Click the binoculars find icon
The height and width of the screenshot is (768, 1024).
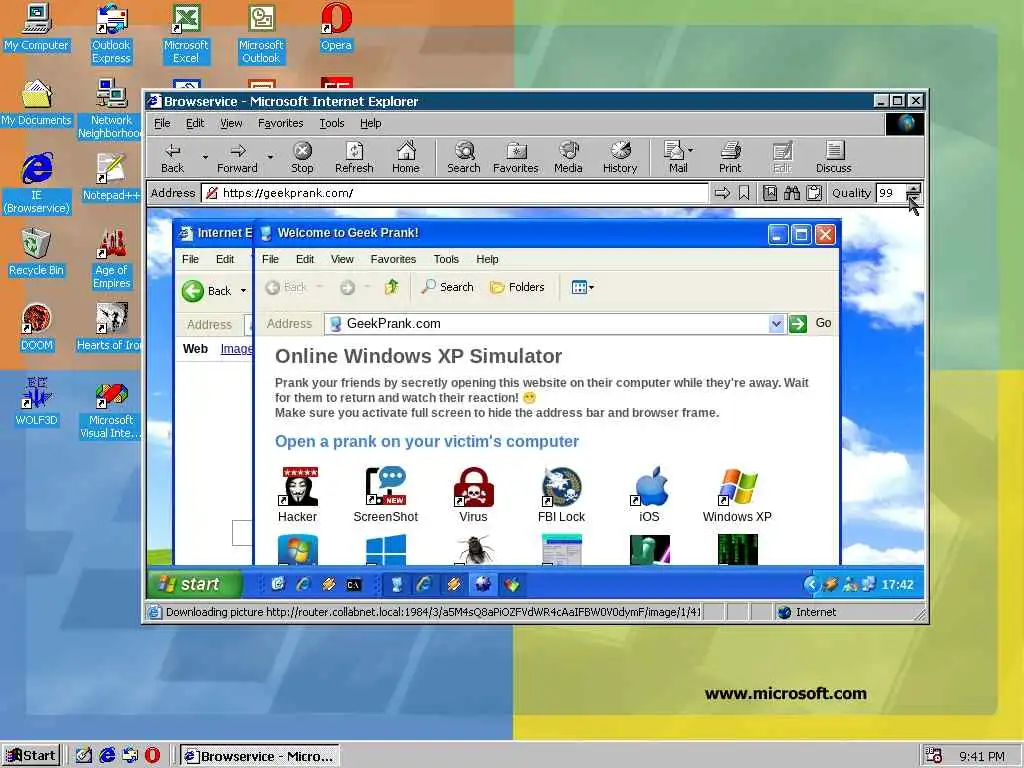tap(792, 193)
